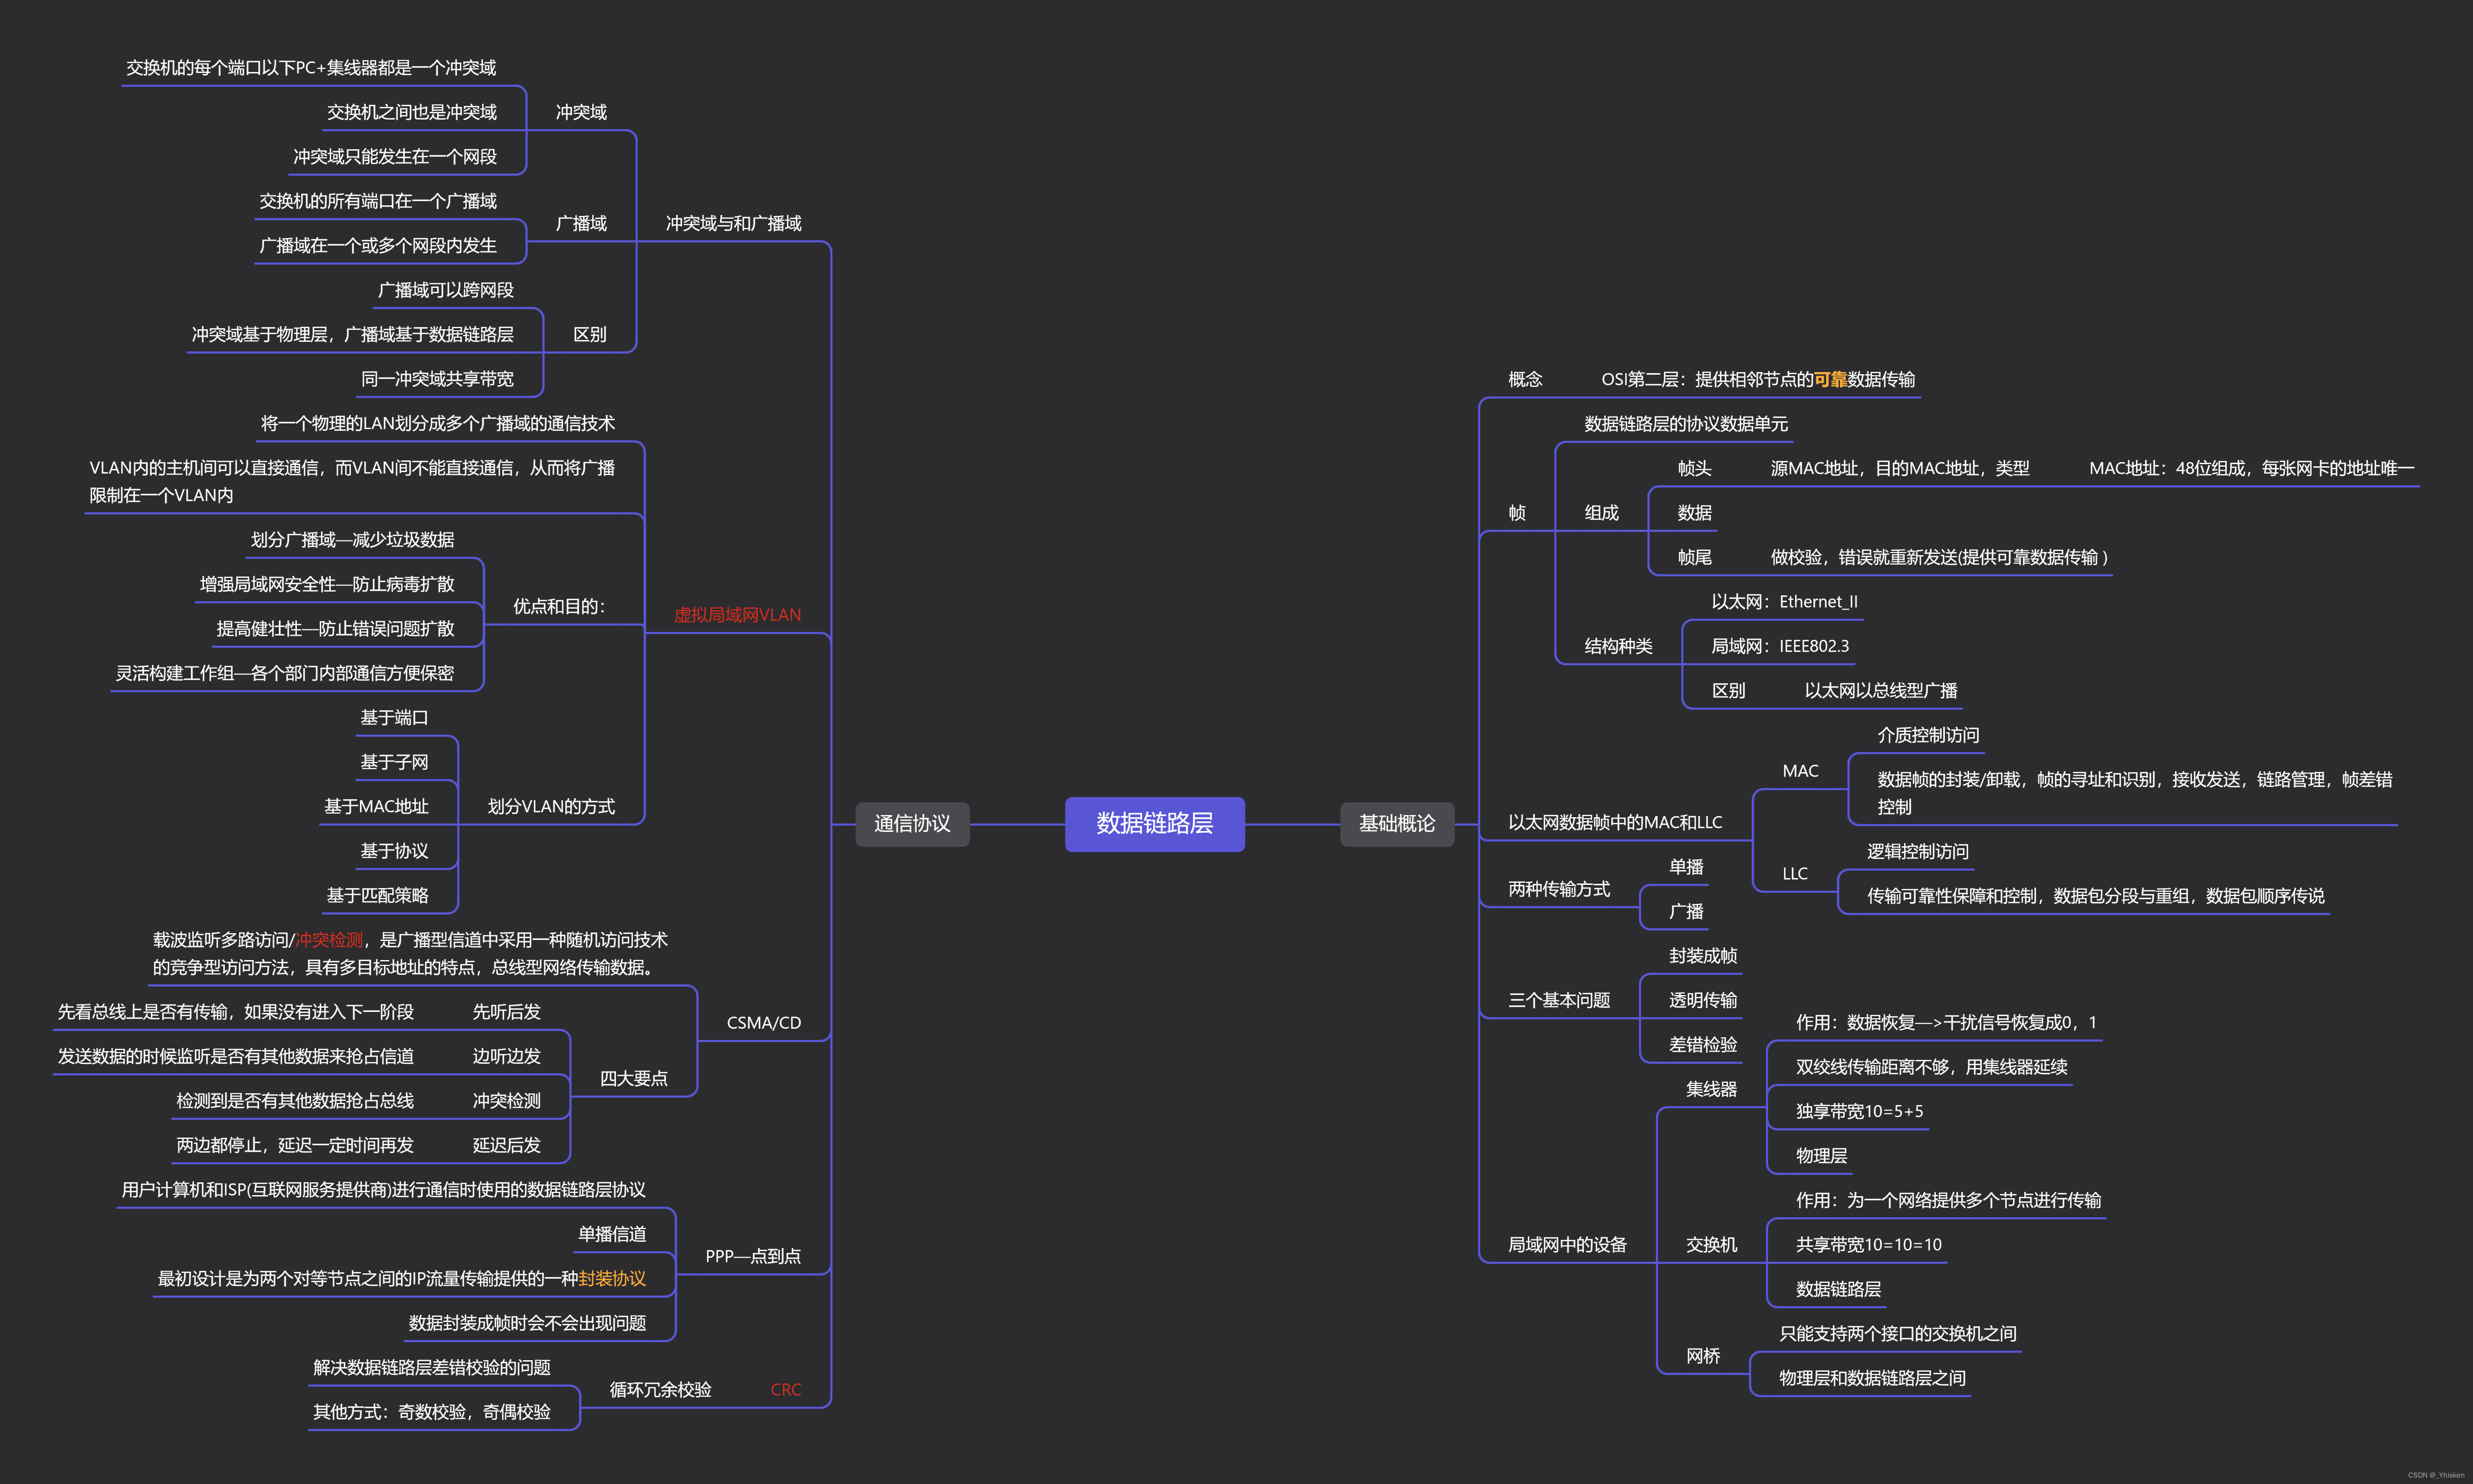Select the 帧 node

click(1517, 512)
